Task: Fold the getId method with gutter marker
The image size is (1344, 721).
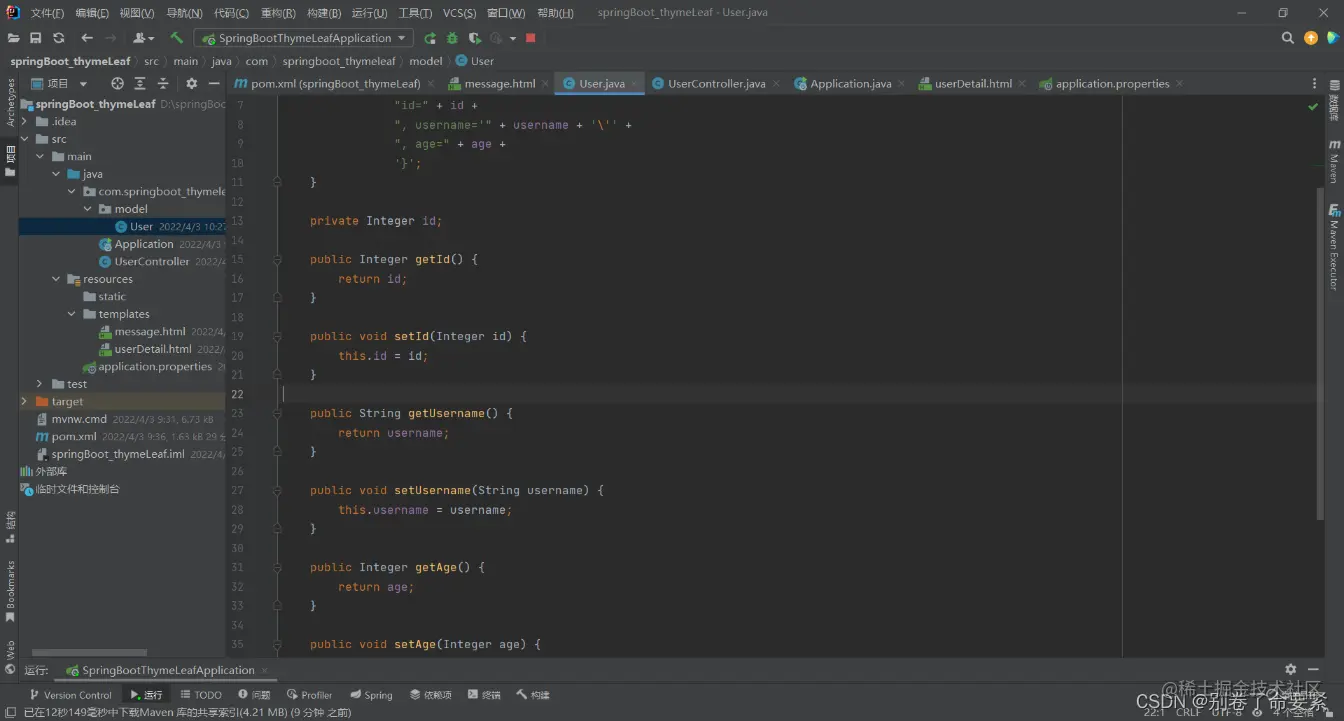Action: 278,259
